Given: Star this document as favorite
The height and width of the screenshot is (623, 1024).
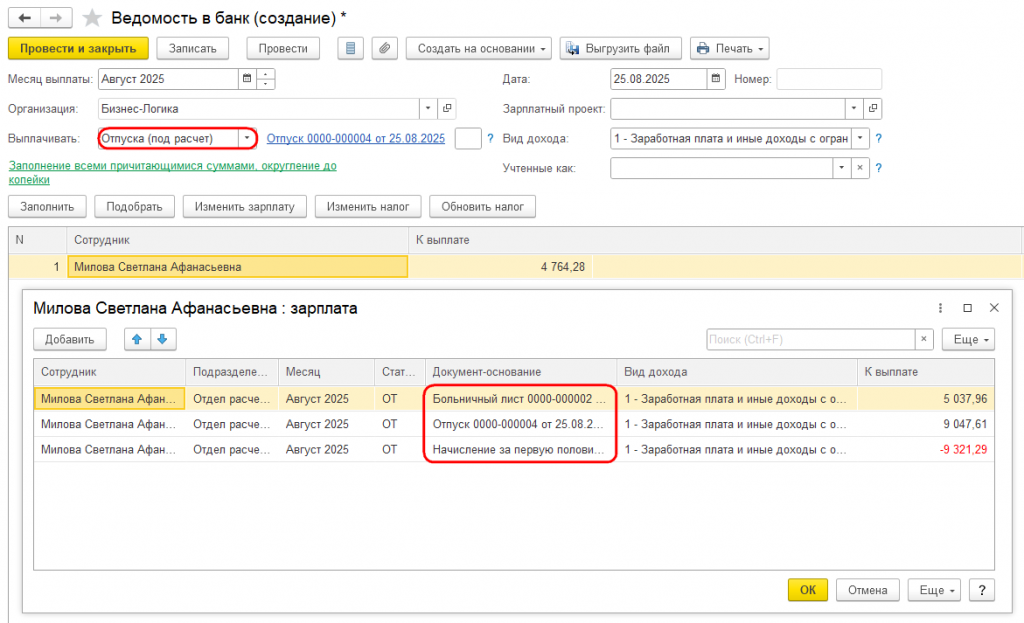Looking at the screenshot, I should tap(92, 18).
